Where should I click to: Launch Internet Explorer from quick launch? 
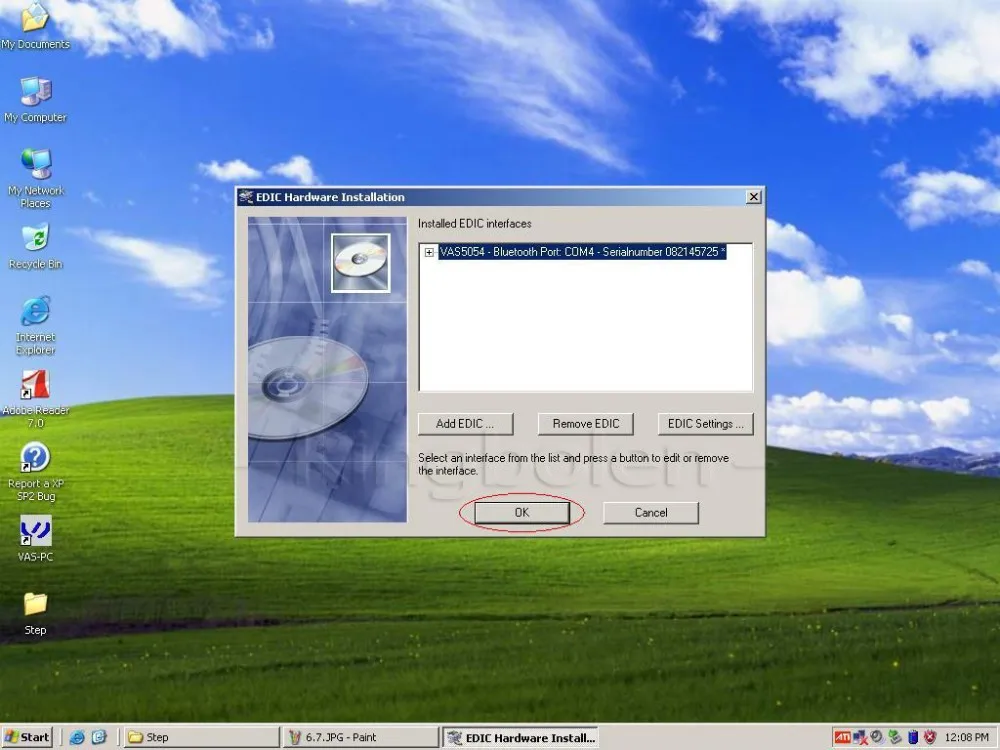tap(77, 738)
